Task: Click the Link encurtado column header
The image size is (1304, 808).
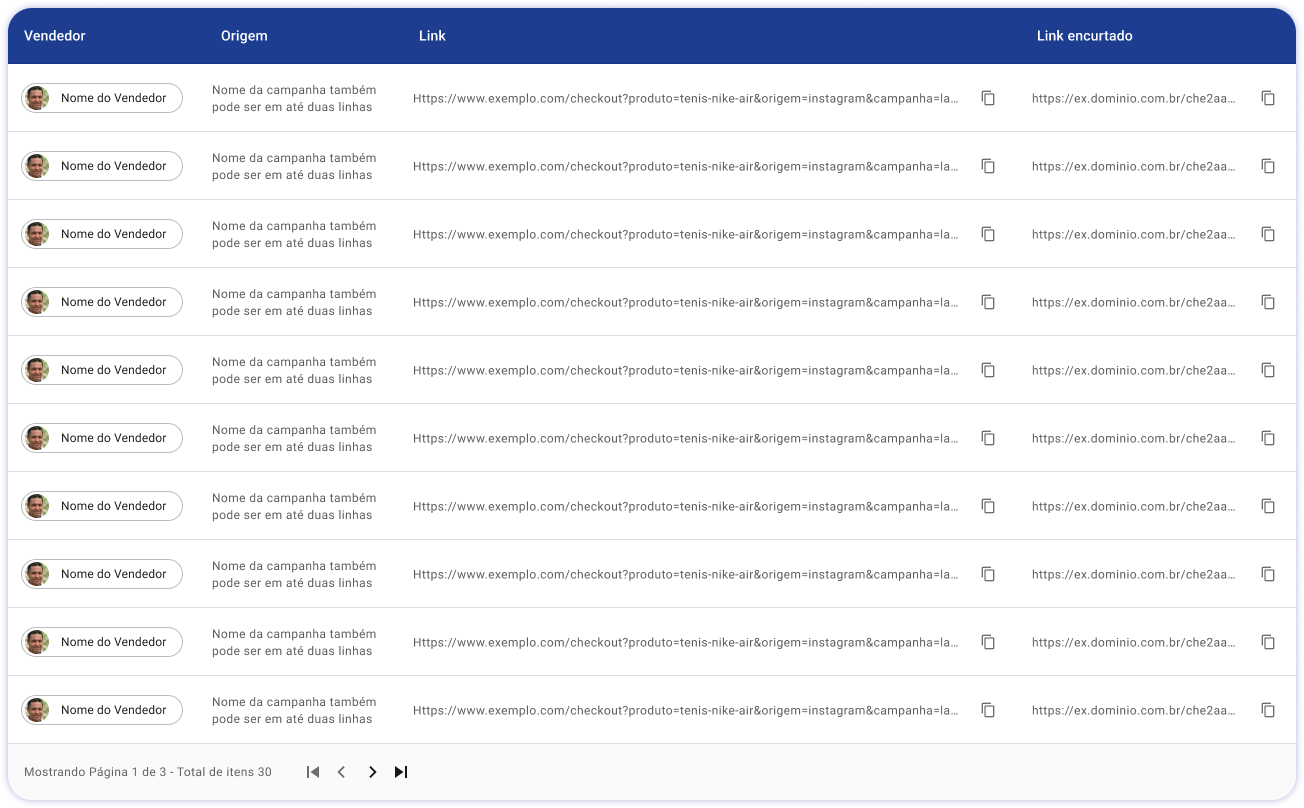Action: (x=1084, y=36)
